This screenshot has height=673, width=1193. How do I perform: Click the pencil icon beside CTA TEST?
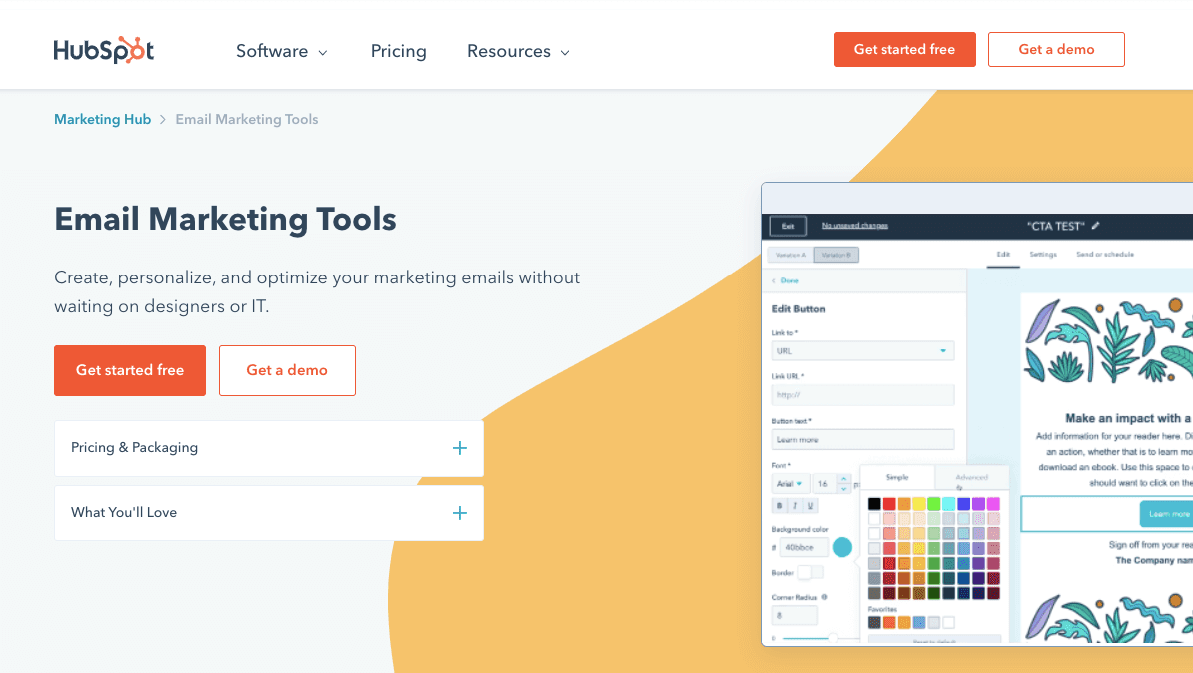1096,226
